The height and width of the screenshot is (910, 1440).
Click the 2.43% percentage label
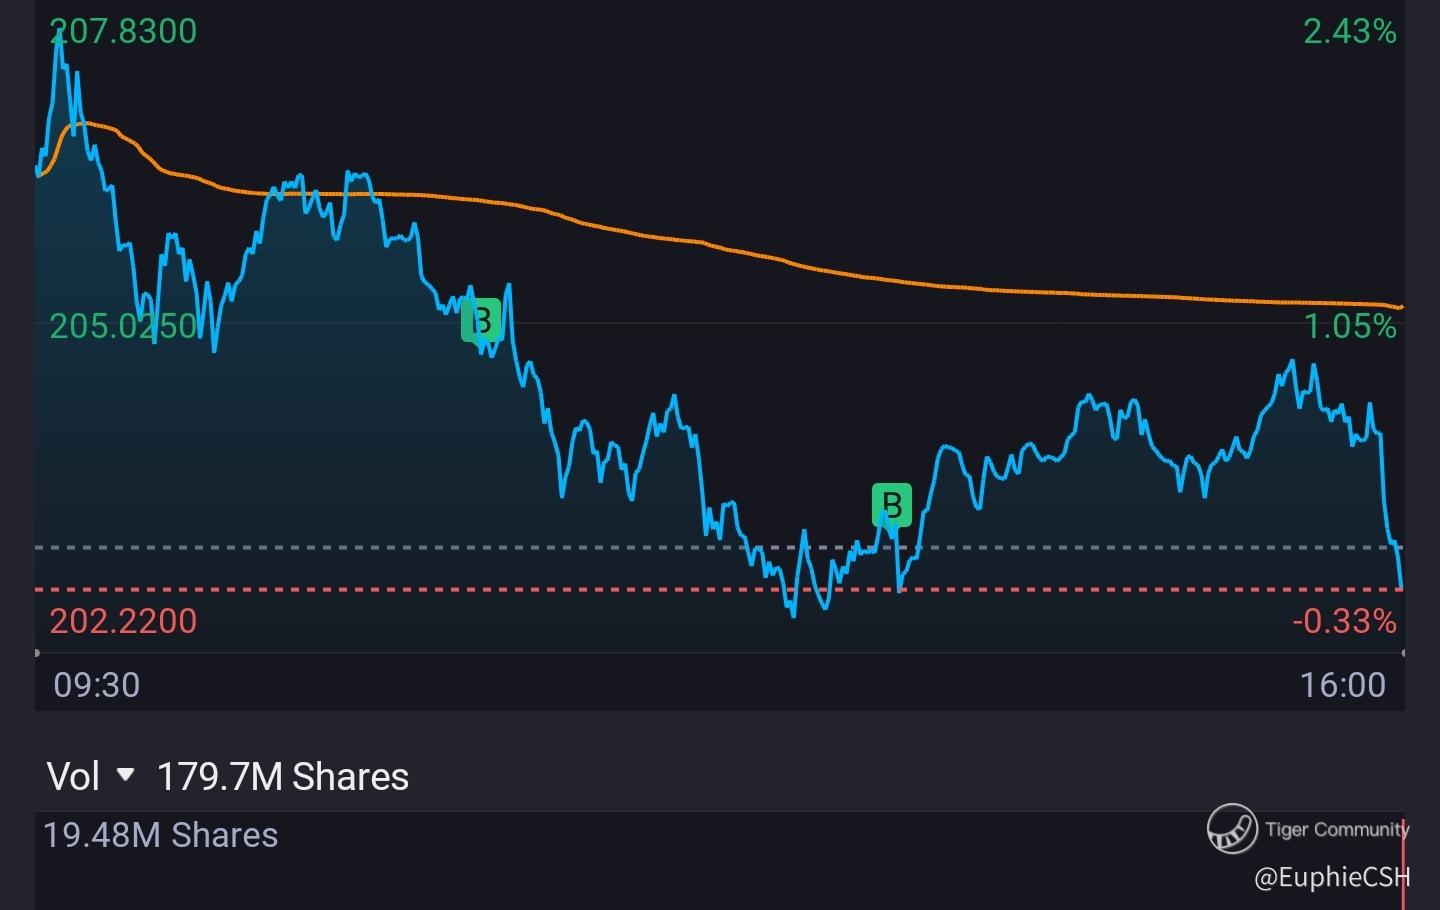pos(1350,31)
